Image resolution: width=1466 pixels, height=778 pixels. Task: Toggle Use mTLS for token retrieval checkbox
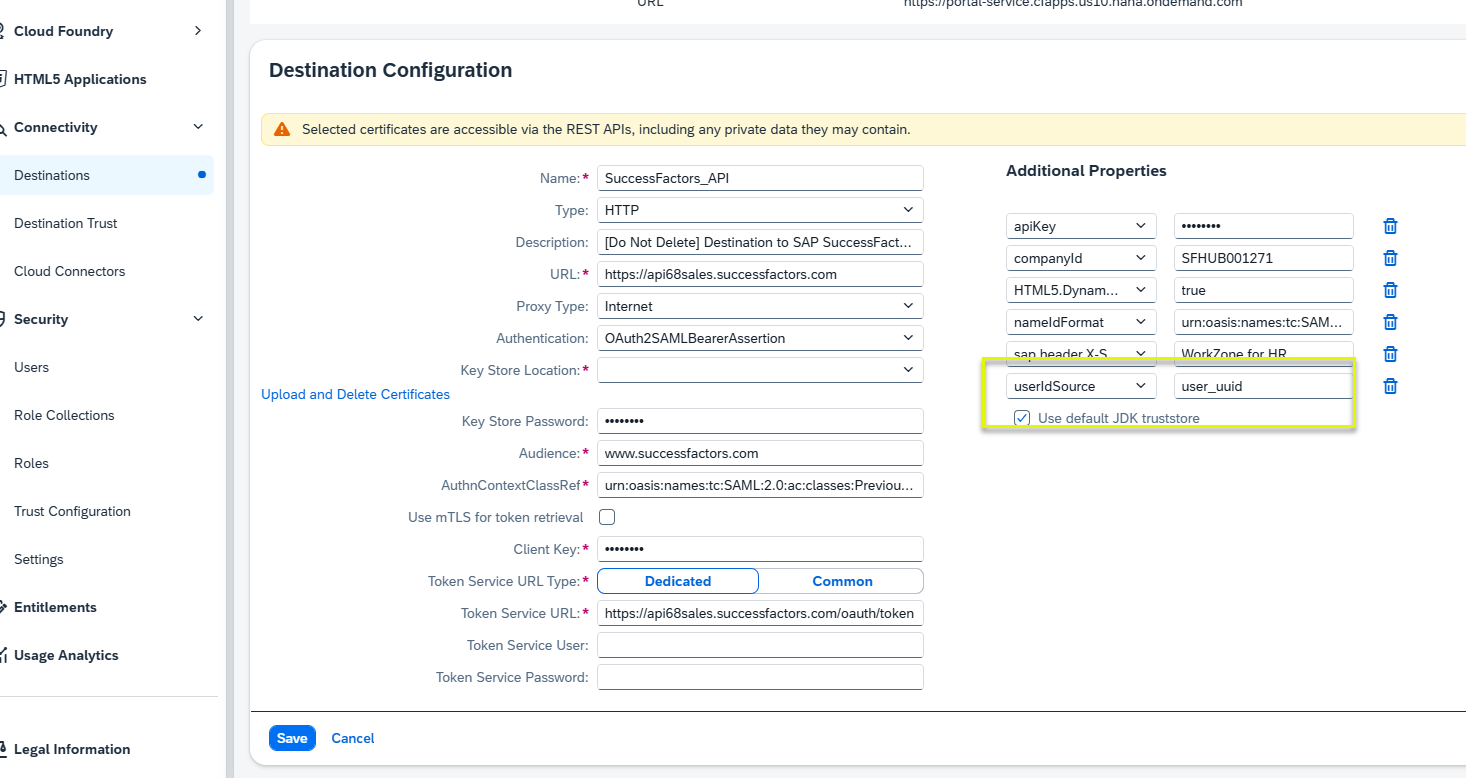(606, 517)
